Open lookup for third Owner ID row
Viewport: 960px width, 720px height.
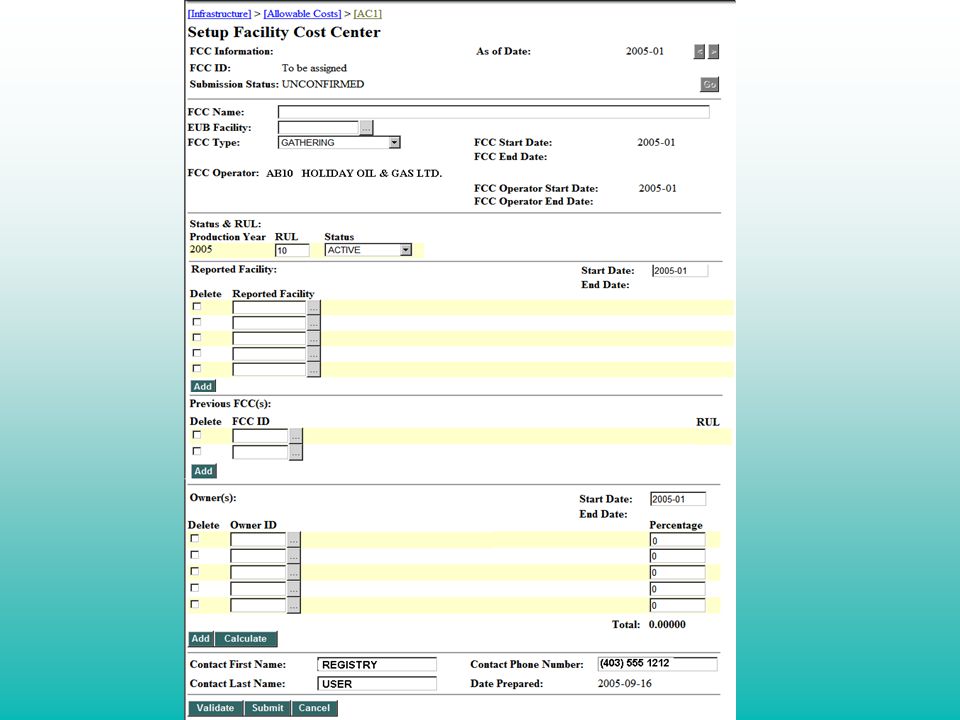tap(294, 572)
